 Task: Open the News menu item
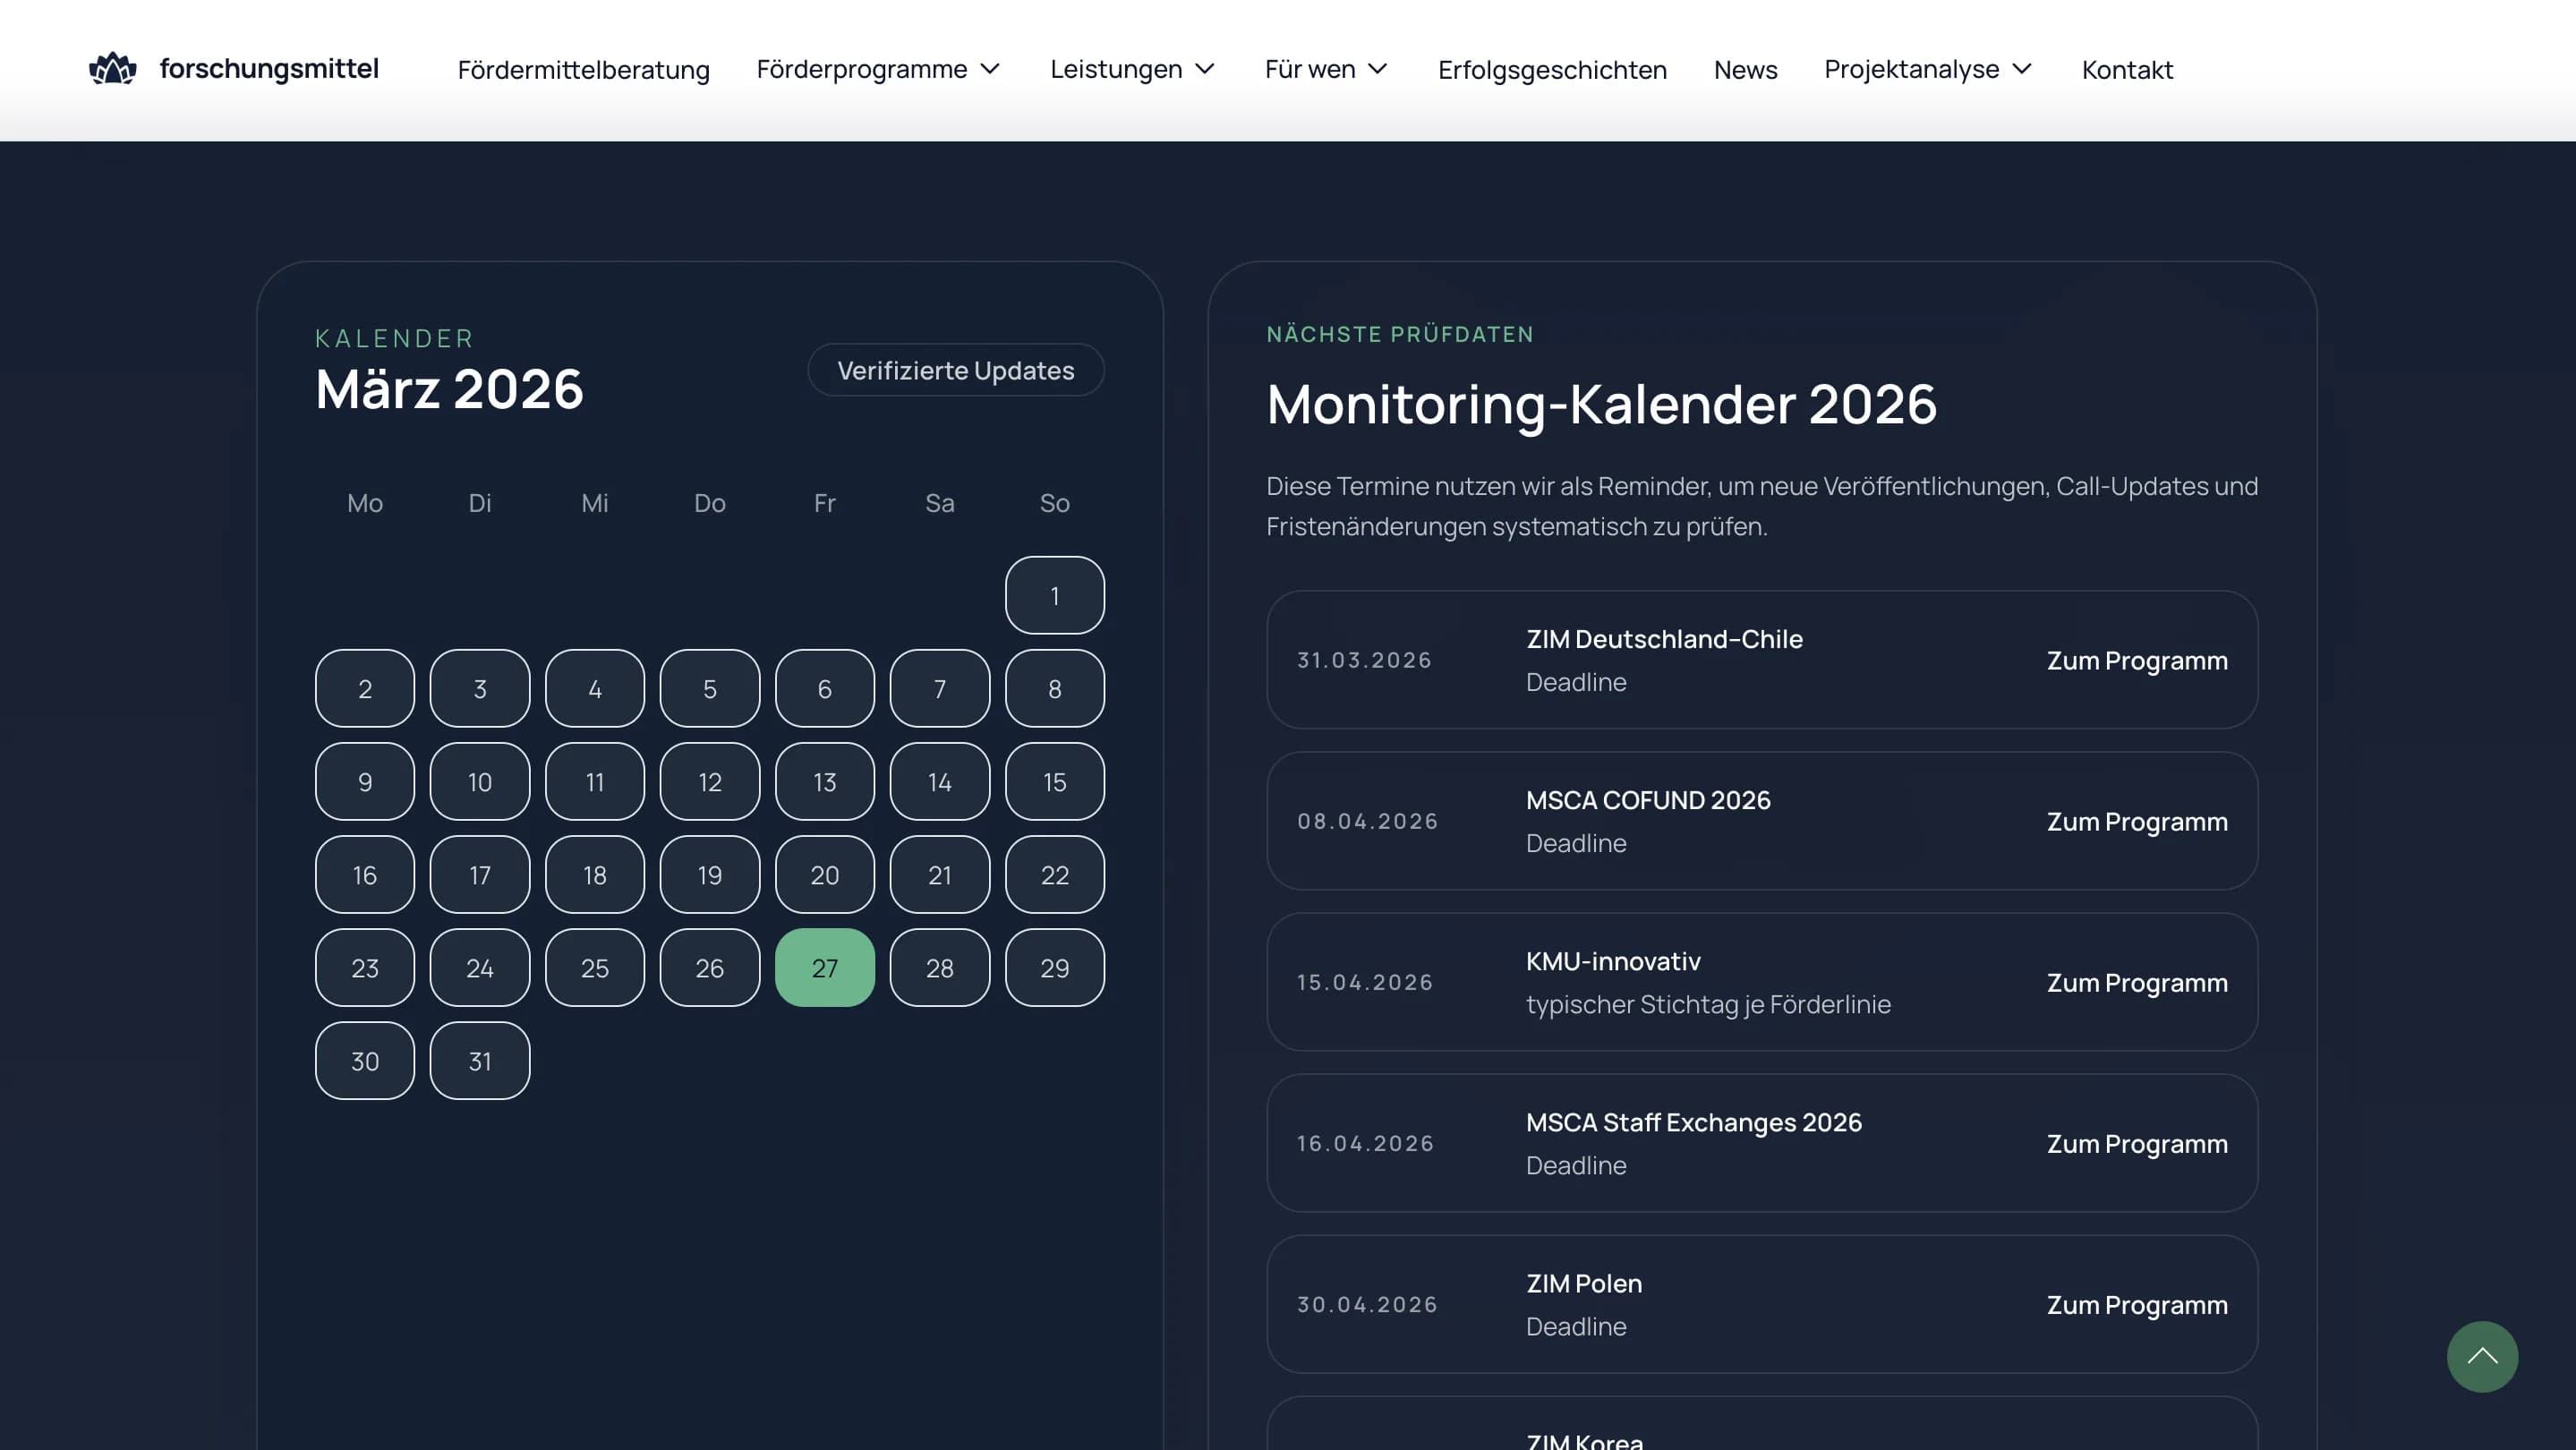[x=1744, y=70]
